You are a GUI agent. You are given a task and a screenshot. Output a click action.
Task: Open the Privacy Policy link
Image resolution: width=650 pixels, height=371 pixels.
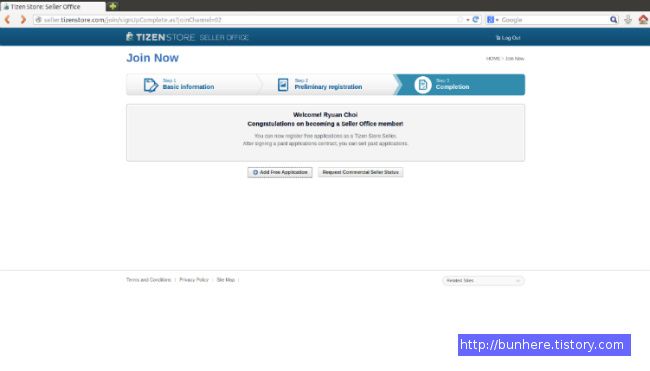click(x=194, y=280)
